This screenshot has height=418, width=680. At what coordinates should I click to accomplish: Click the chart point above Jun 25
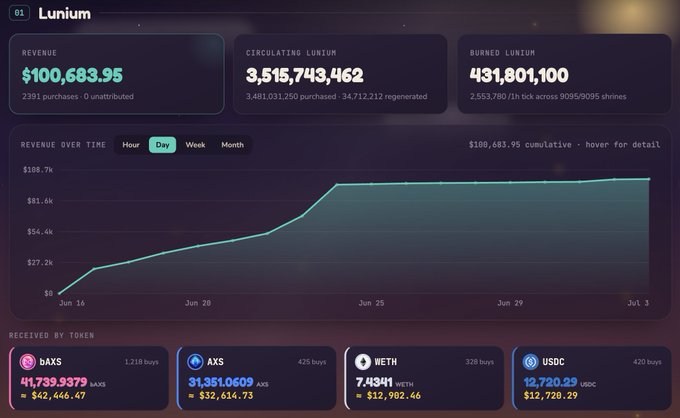372,184
